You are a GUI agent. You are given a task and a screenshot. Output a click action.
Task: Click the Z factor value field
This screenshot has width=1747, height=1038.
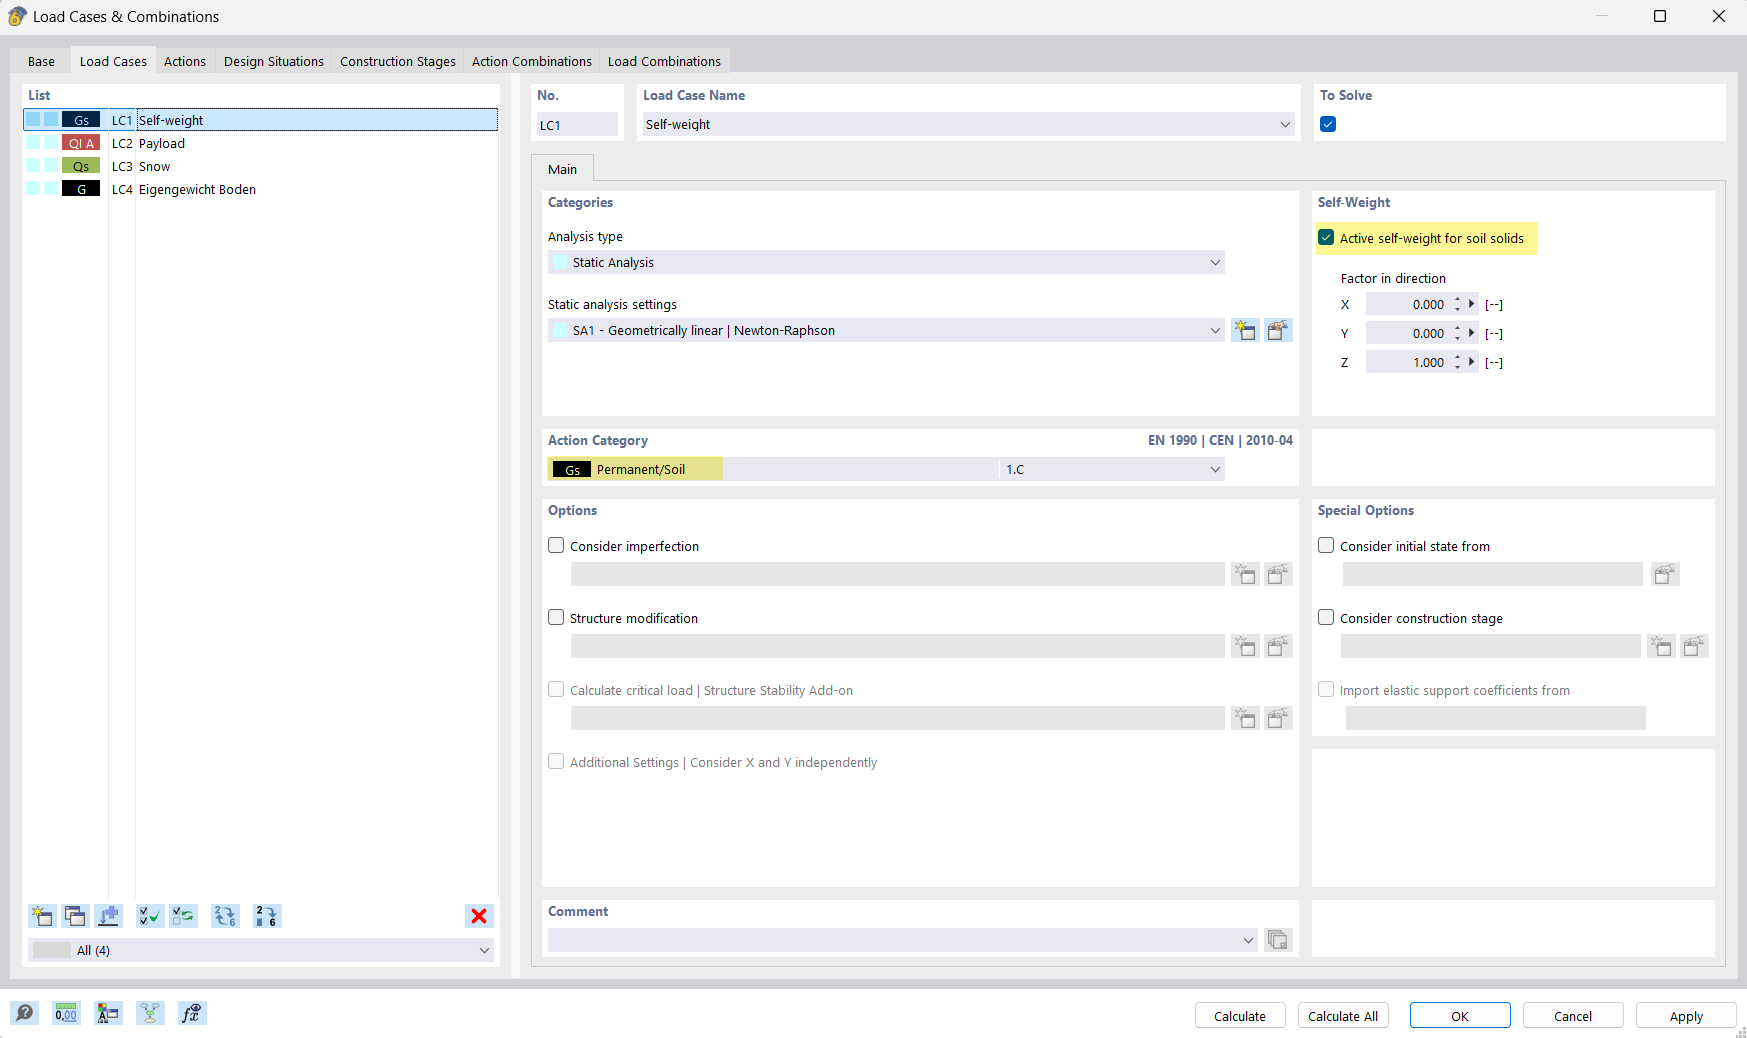(x=1407, y=362)
